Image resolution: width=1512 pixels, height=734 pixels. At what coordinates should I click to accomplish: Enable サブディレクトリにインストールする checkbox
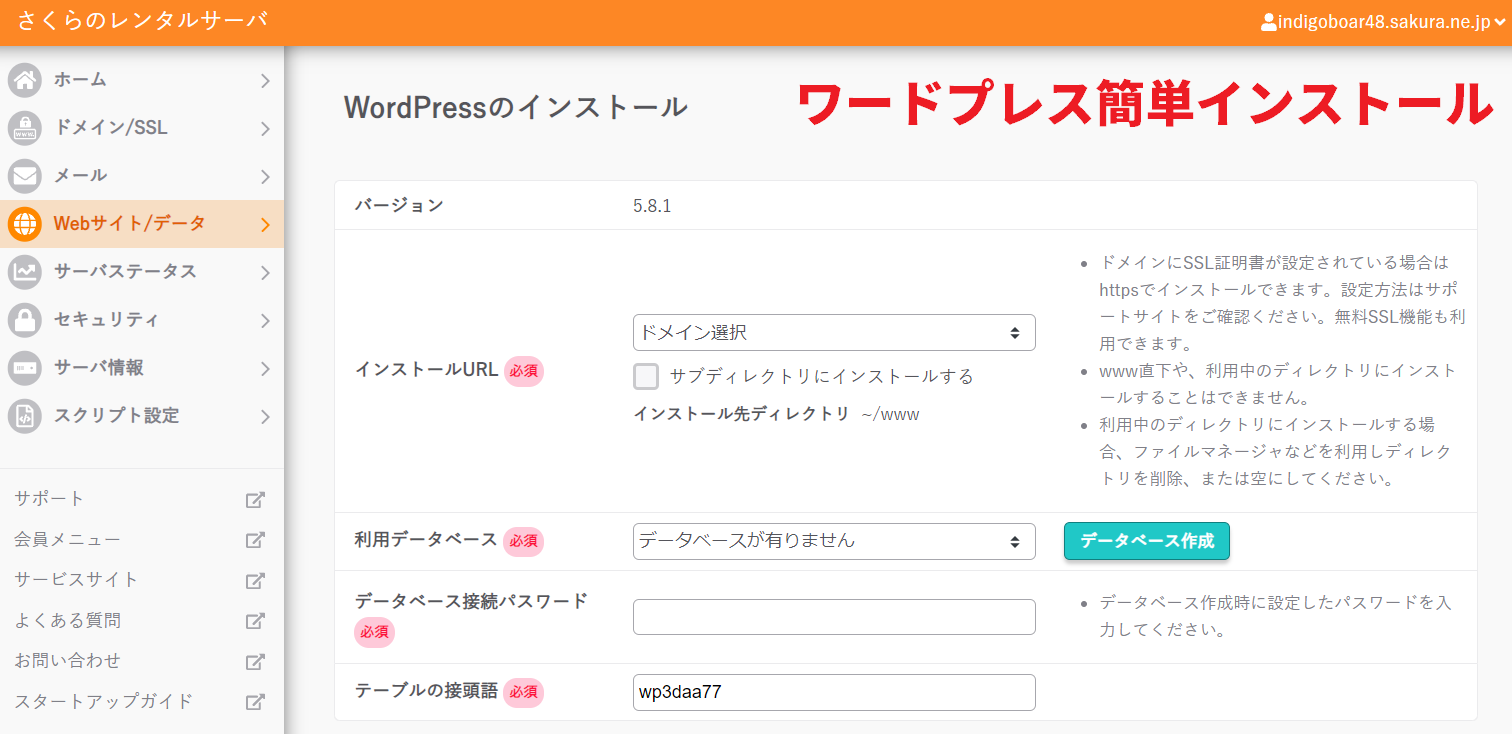[646, 376]
